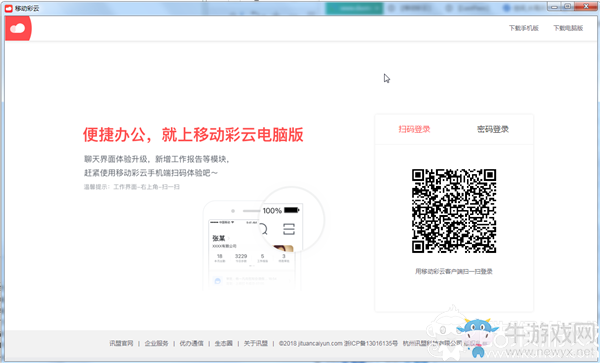Image resolution: width=600 pixels, height=363 pixels.
Task: Switch to the 密码登录 tab
Action: [x=493, y=129]
